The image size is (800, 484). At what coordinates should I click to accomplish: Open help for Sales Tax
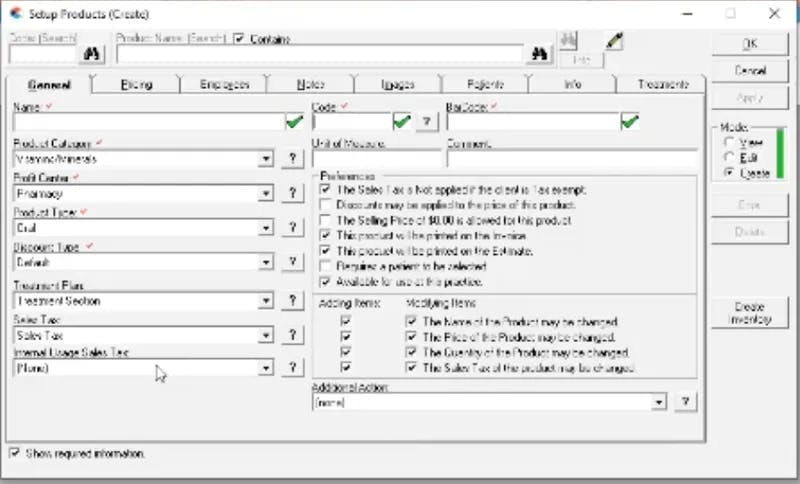[293, 335]
